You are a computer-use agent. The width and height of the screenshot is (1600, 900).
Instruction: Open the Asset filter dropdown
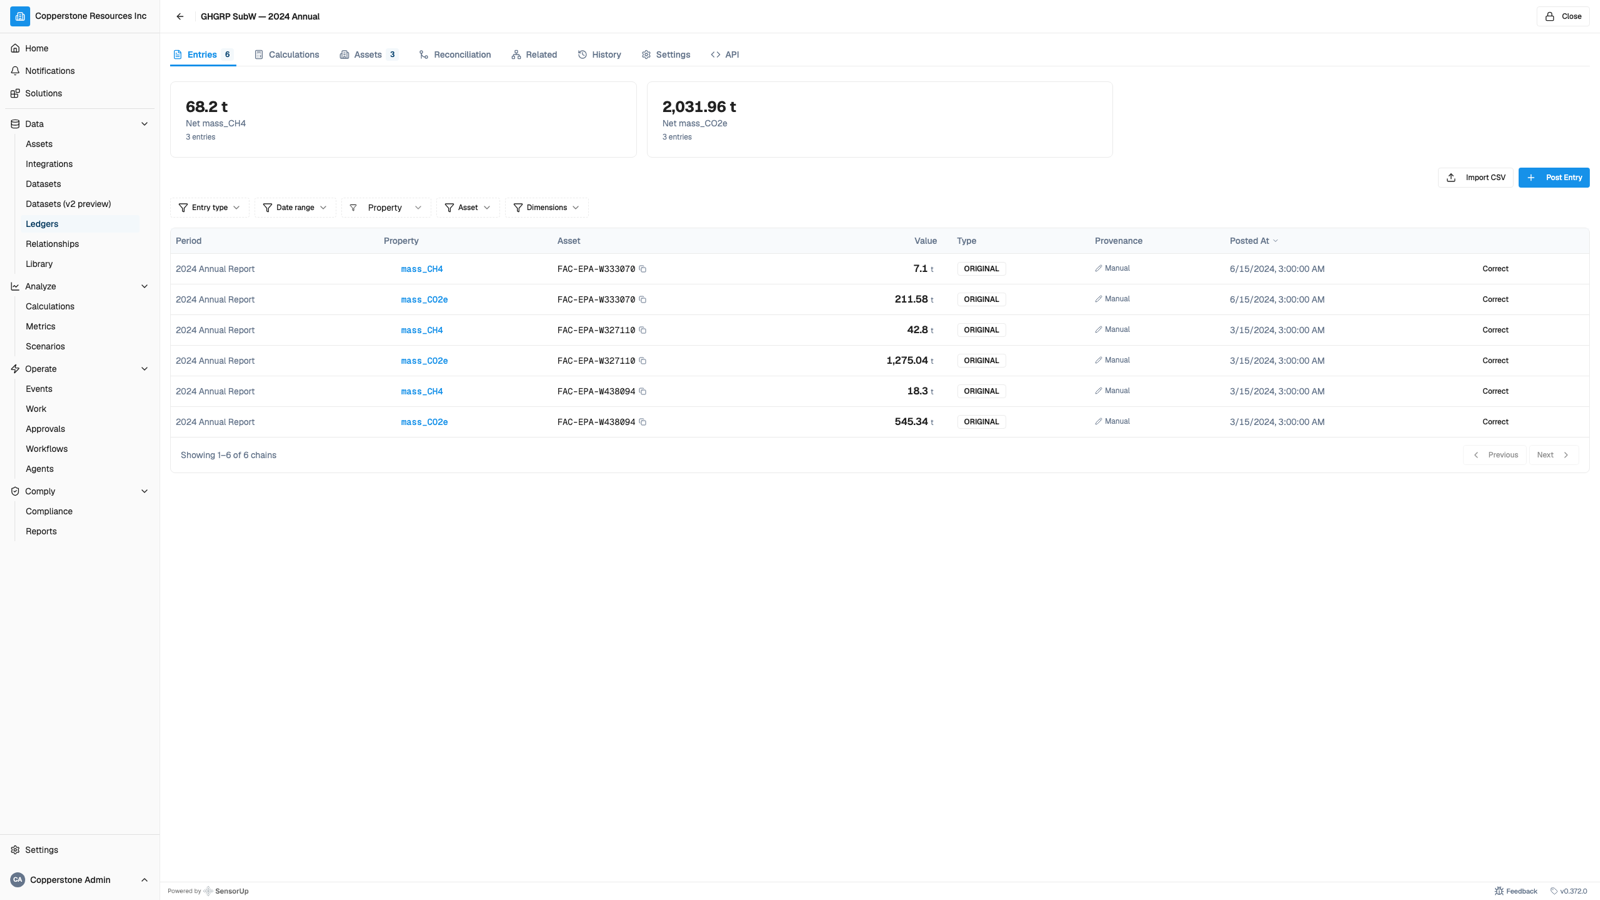point(468,208)
